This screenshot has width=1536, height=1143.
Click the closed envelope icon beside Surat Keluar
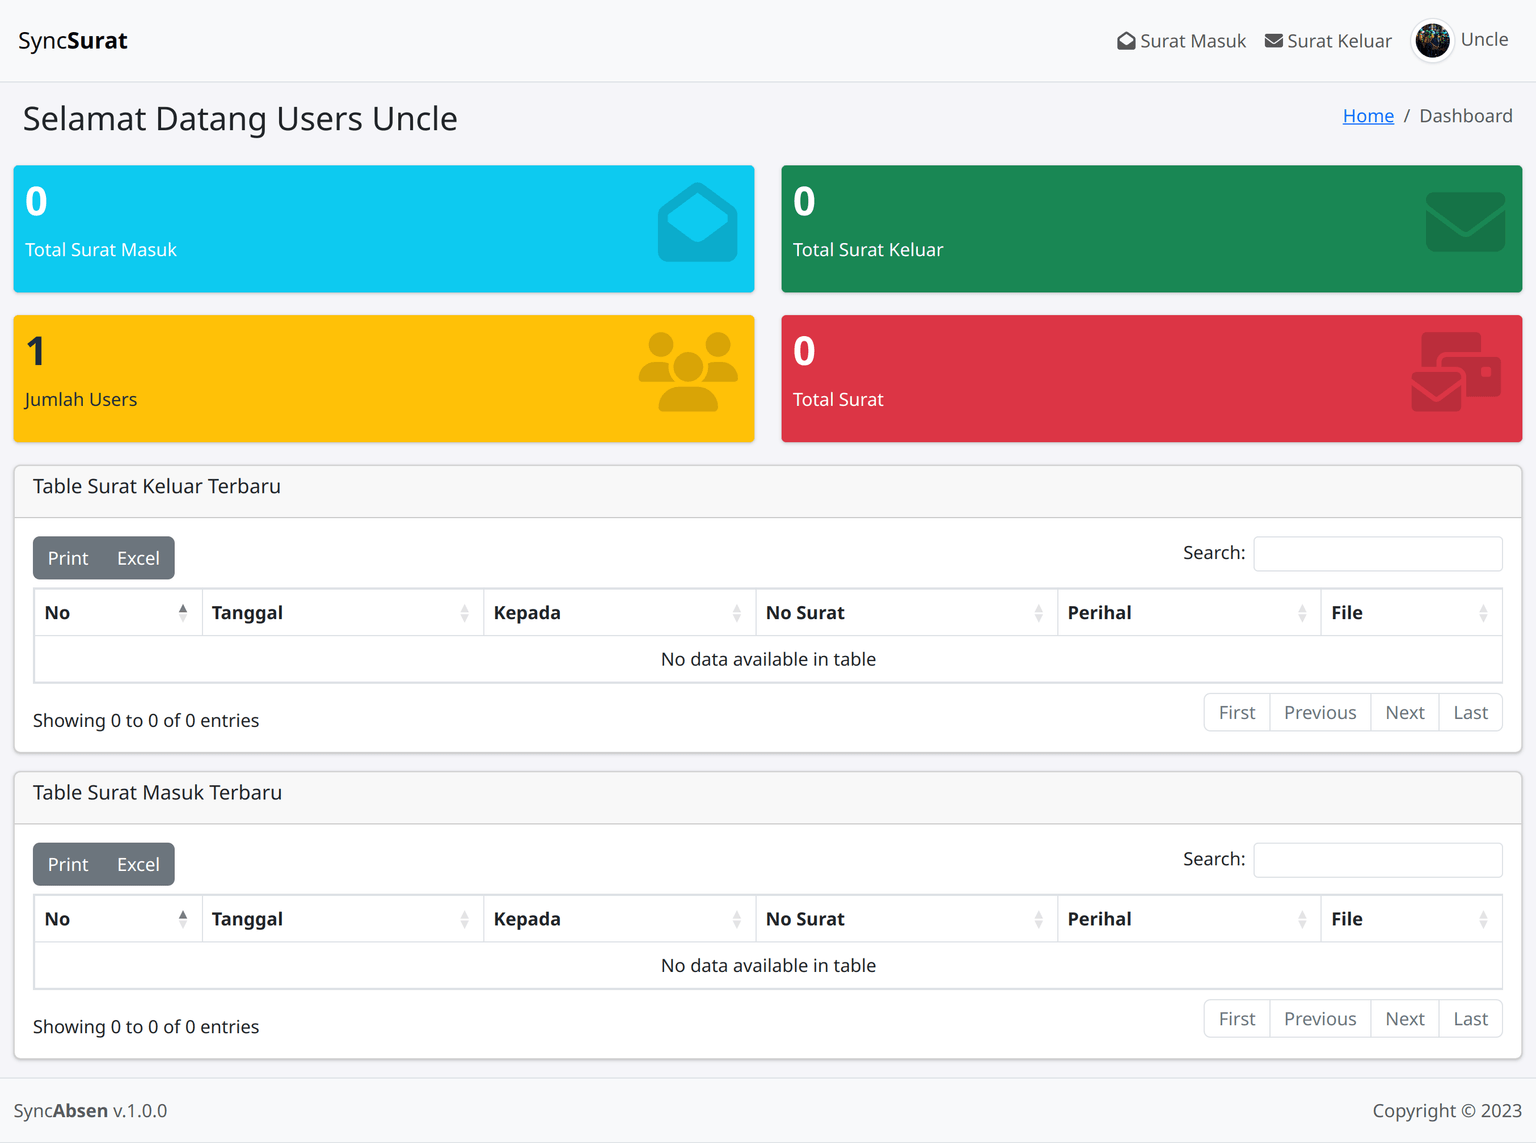[x=1273, y=41]
